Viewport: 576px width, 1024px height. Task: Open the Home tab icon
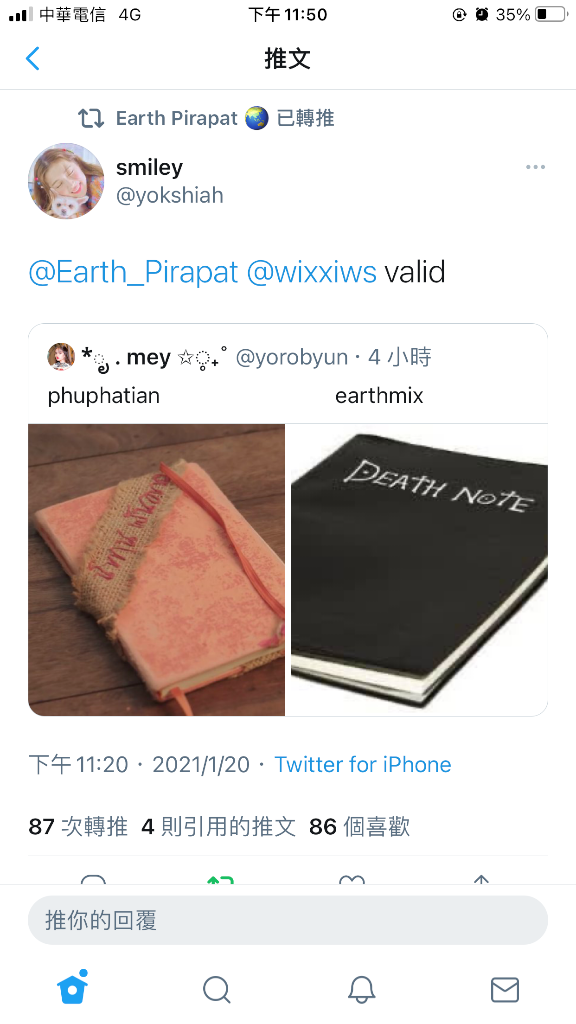(72, 987)
